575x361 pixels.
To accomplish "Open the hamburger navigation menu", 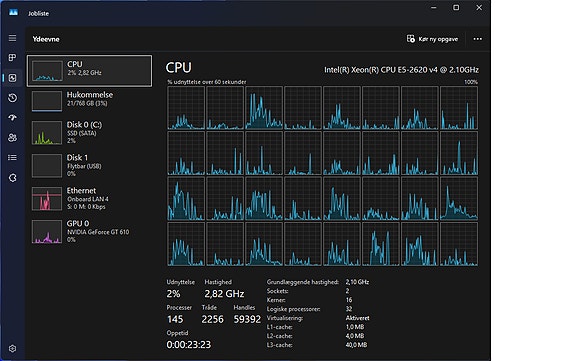I will point(12,38).
